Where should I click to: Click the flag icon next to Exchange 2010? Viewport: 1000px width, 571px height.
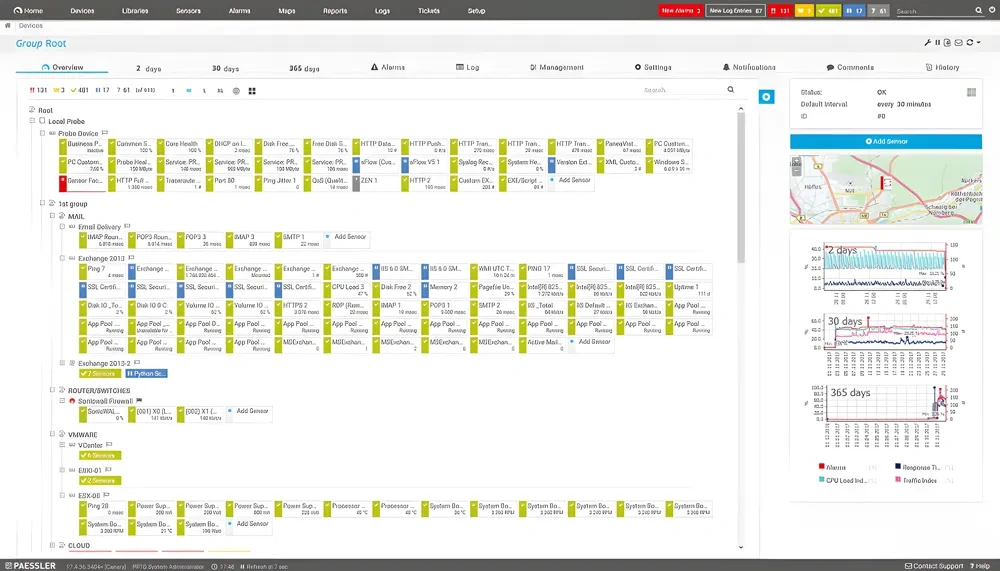131,258
